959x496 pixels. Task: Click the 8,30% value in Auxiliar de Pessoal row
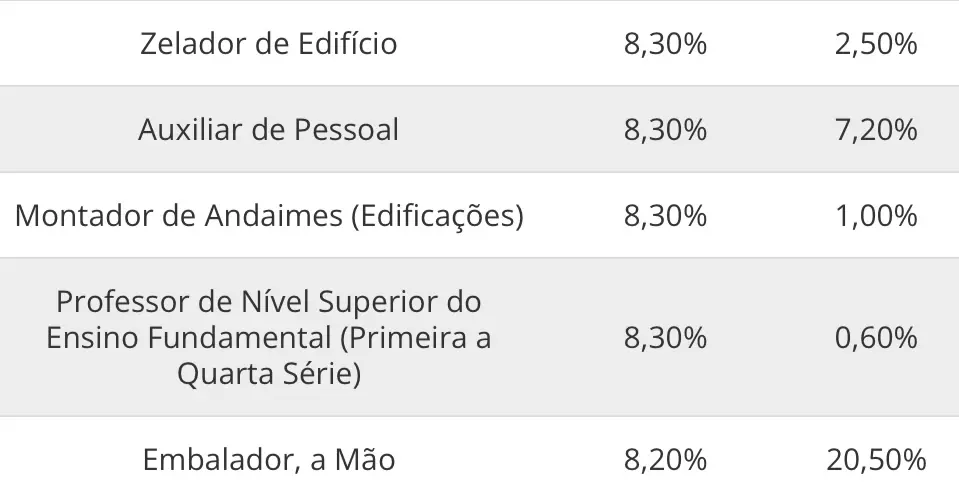tap(665, 130)
